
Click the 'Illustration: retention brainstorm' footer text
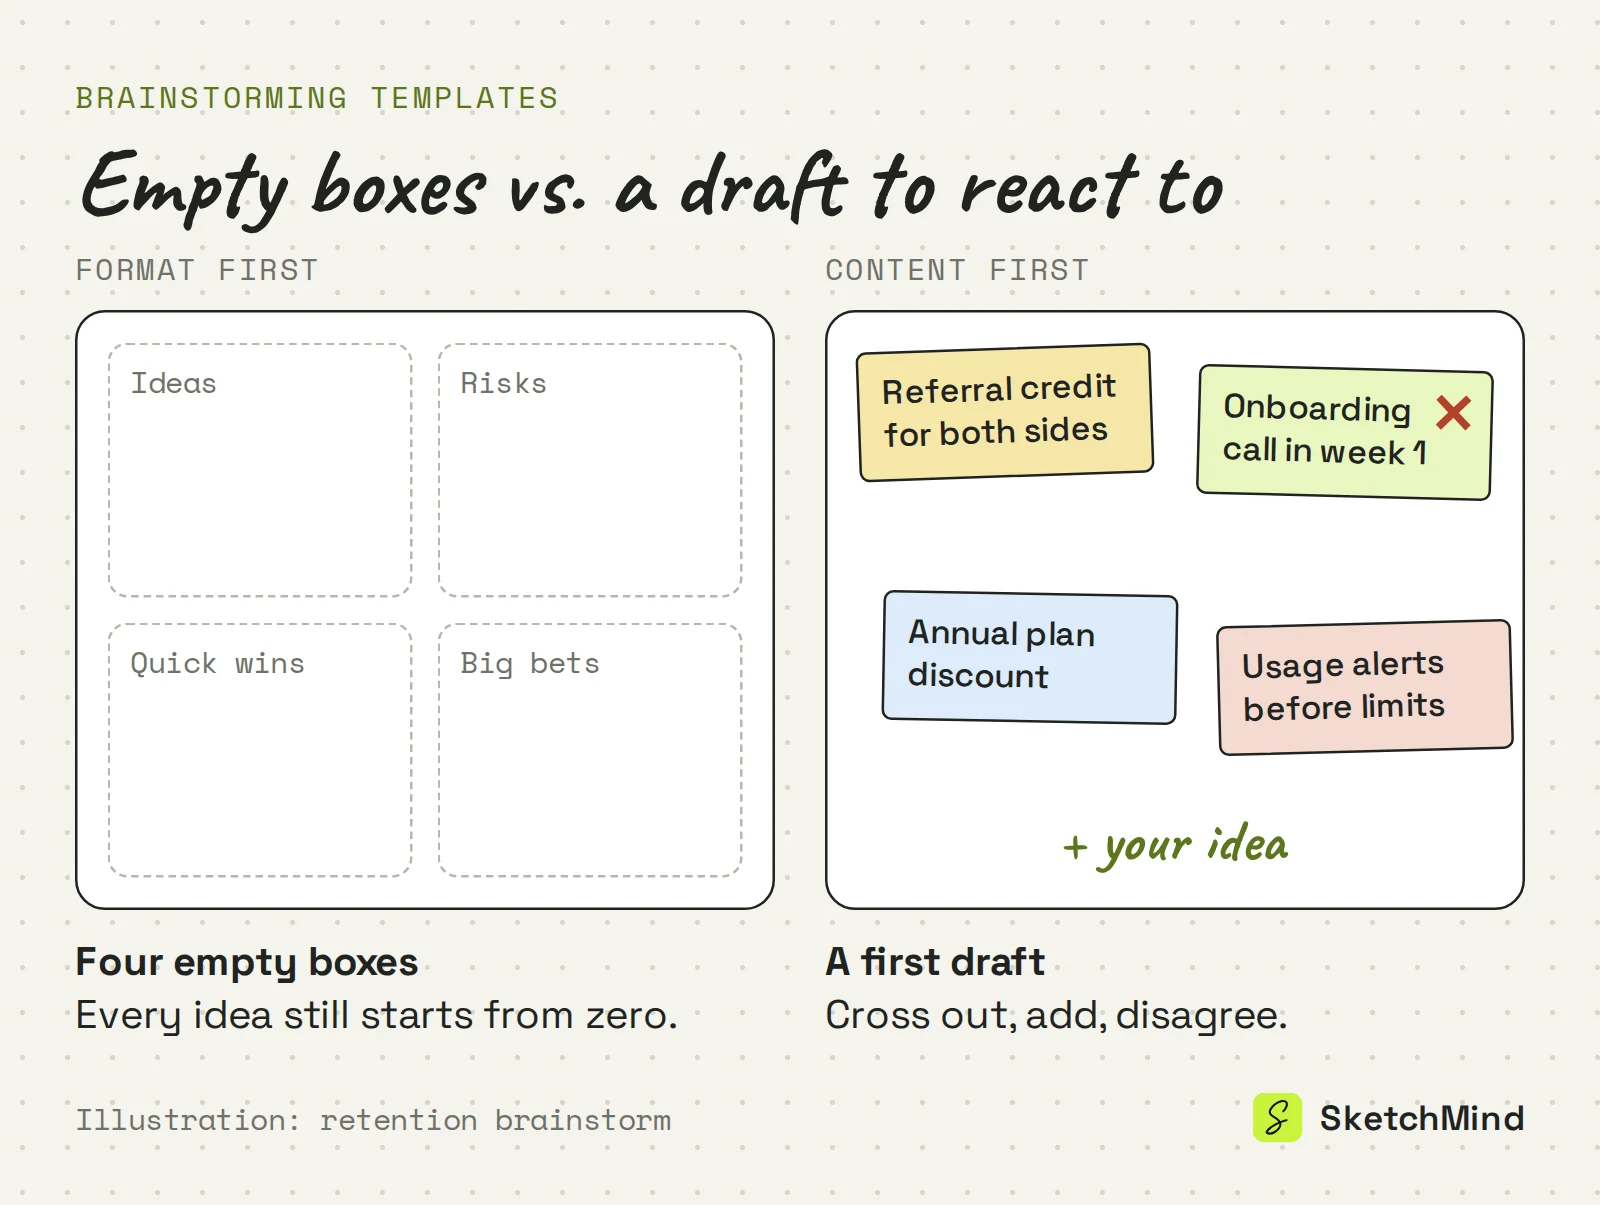point(374,1120)
